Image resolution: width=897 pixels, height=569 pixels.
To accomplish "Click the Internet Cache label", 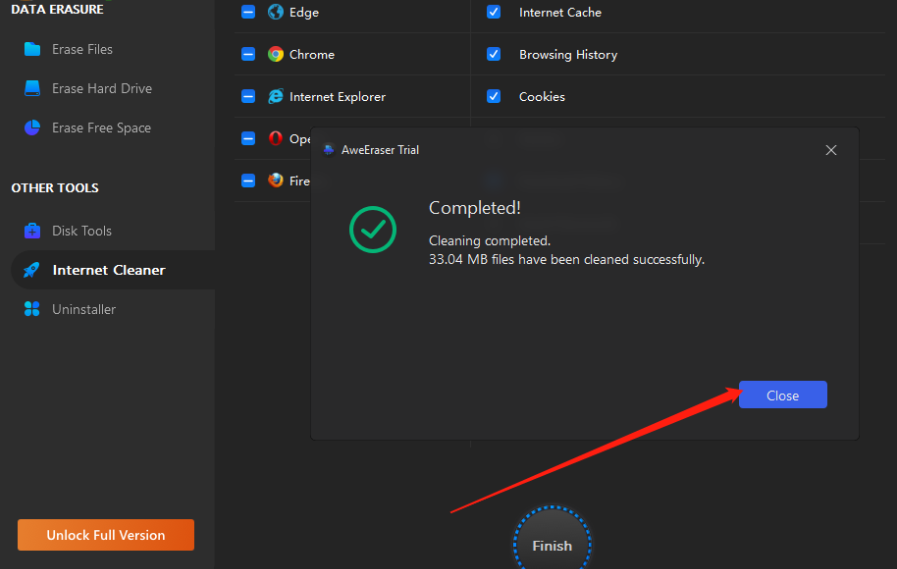I will [560, 13].
